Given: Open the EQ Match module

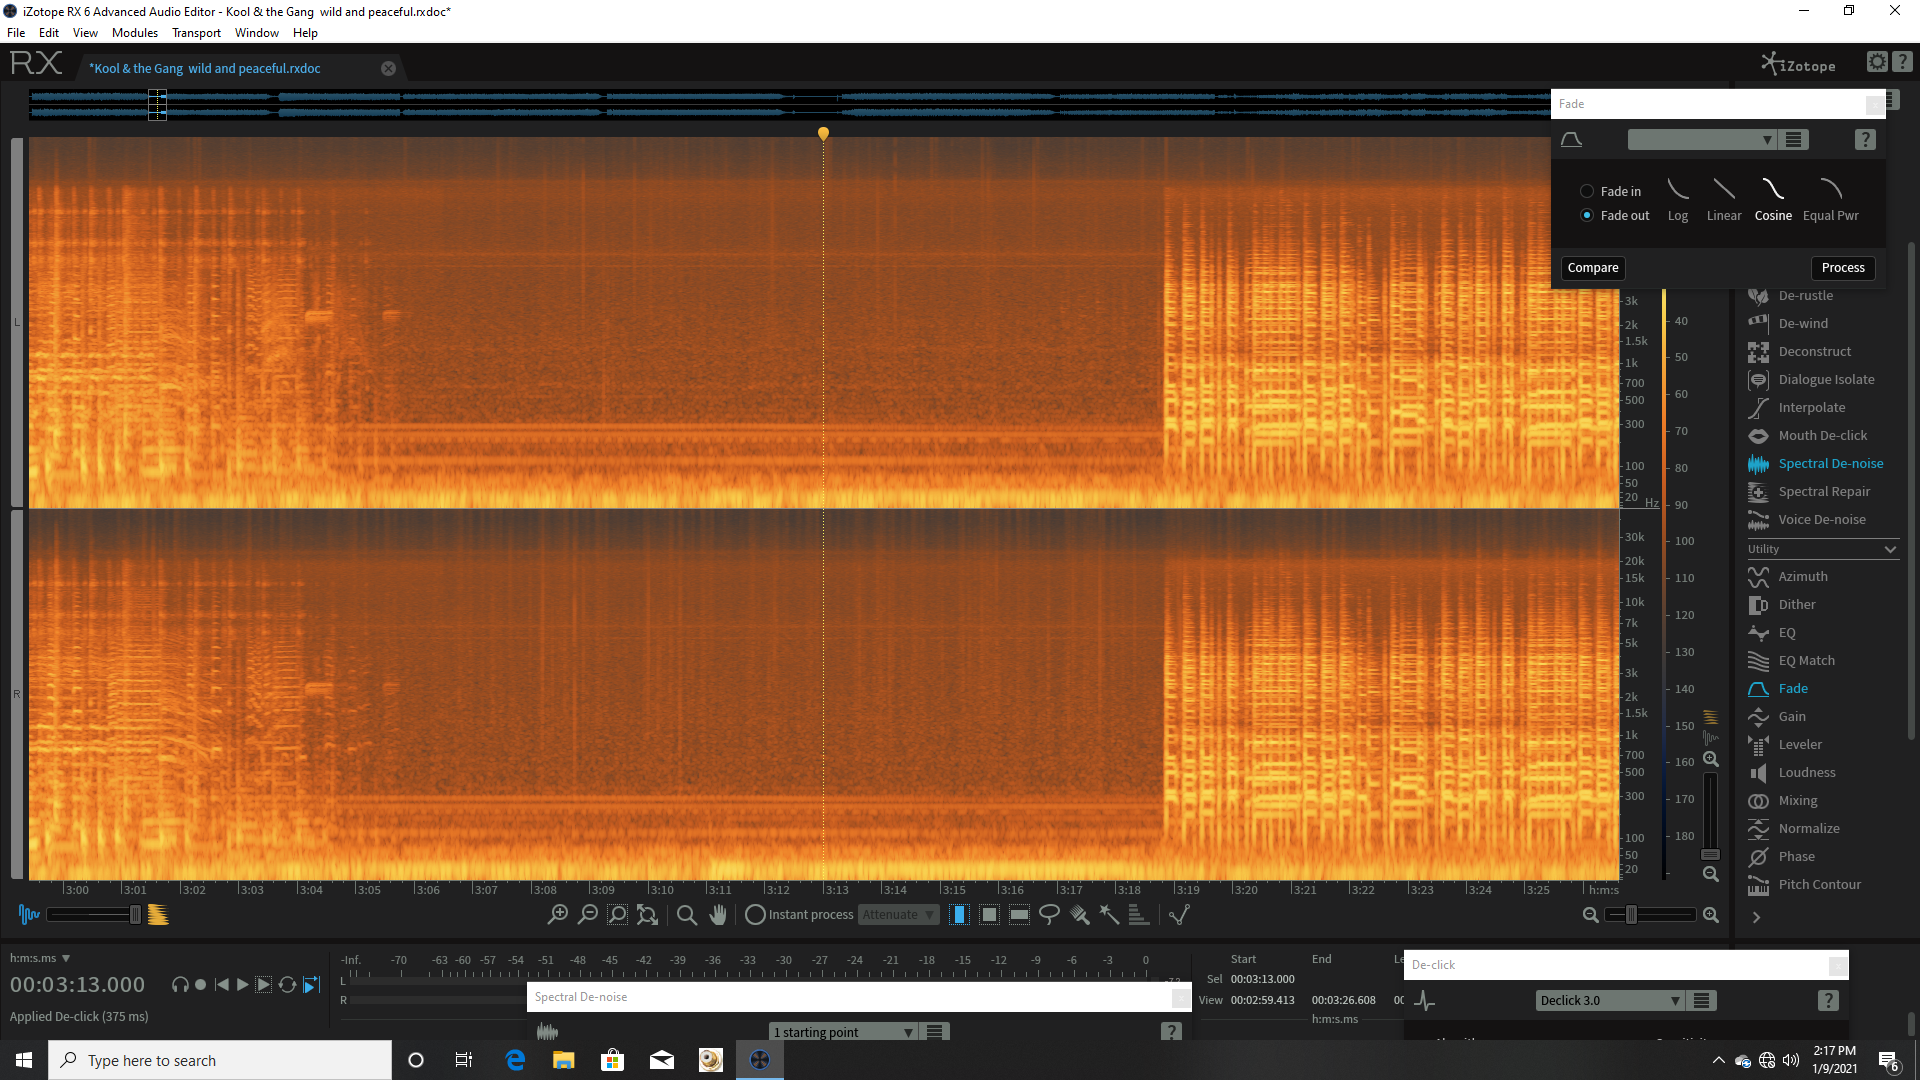Looking at the screenshot, I should 1806,660.
